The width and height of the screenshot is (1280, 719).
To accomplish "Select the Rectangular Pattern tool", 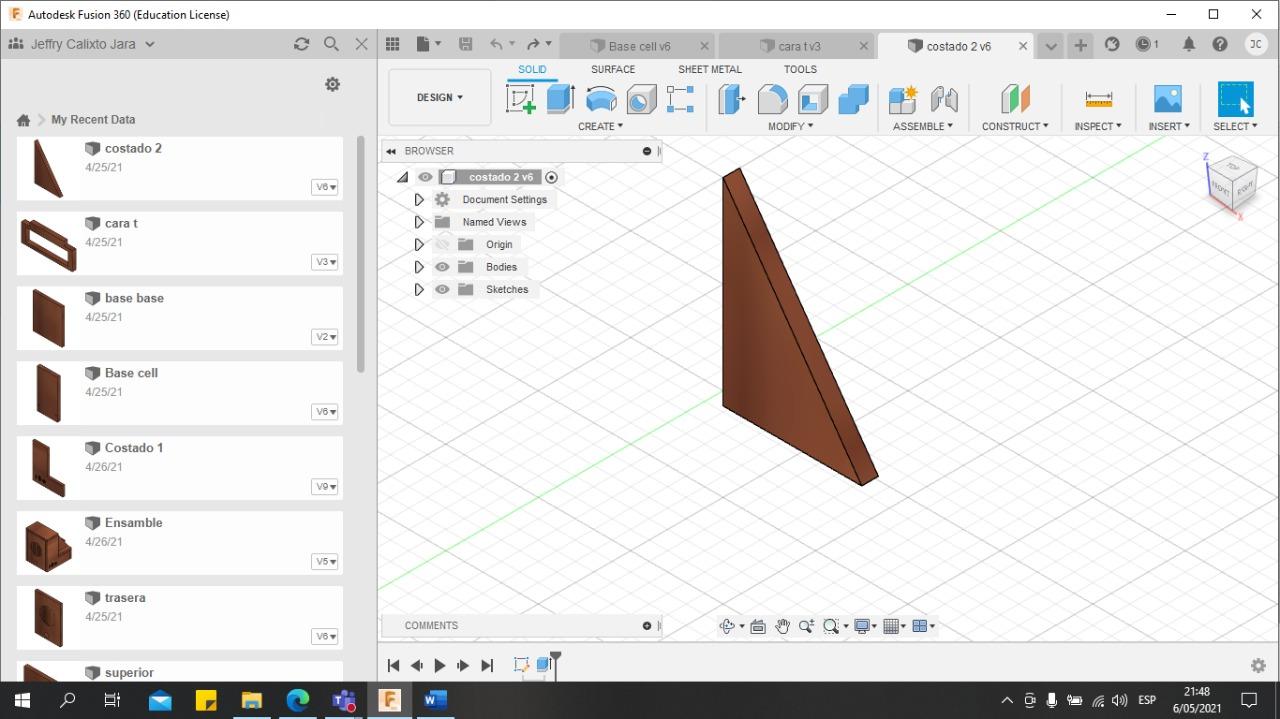I will click(x=680, y=98).
